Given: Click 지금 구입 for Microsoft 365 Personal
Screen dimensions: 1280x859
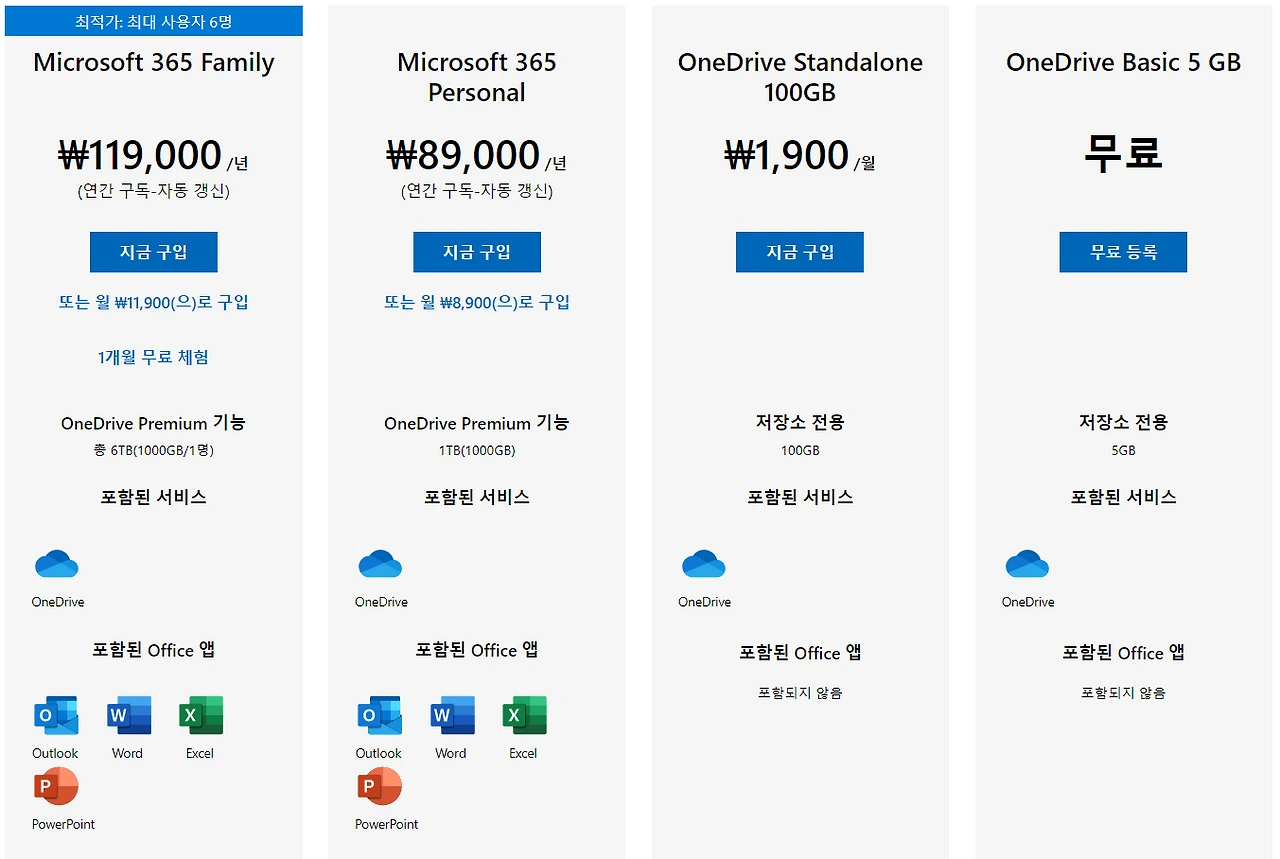Looking at the screenshot, I should click(477, 252).
